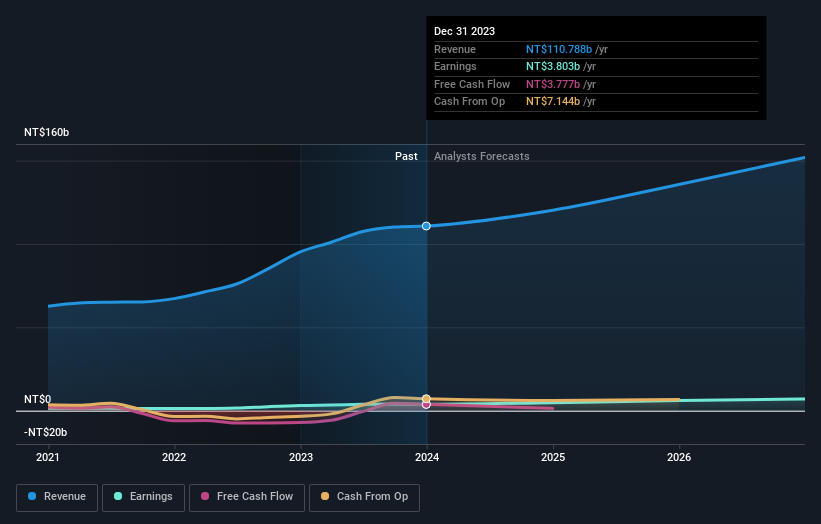Image resolution: width=821 pixels, height=524 pixels.
Task: Select the 2021 axis label
Action: [48, 457]
